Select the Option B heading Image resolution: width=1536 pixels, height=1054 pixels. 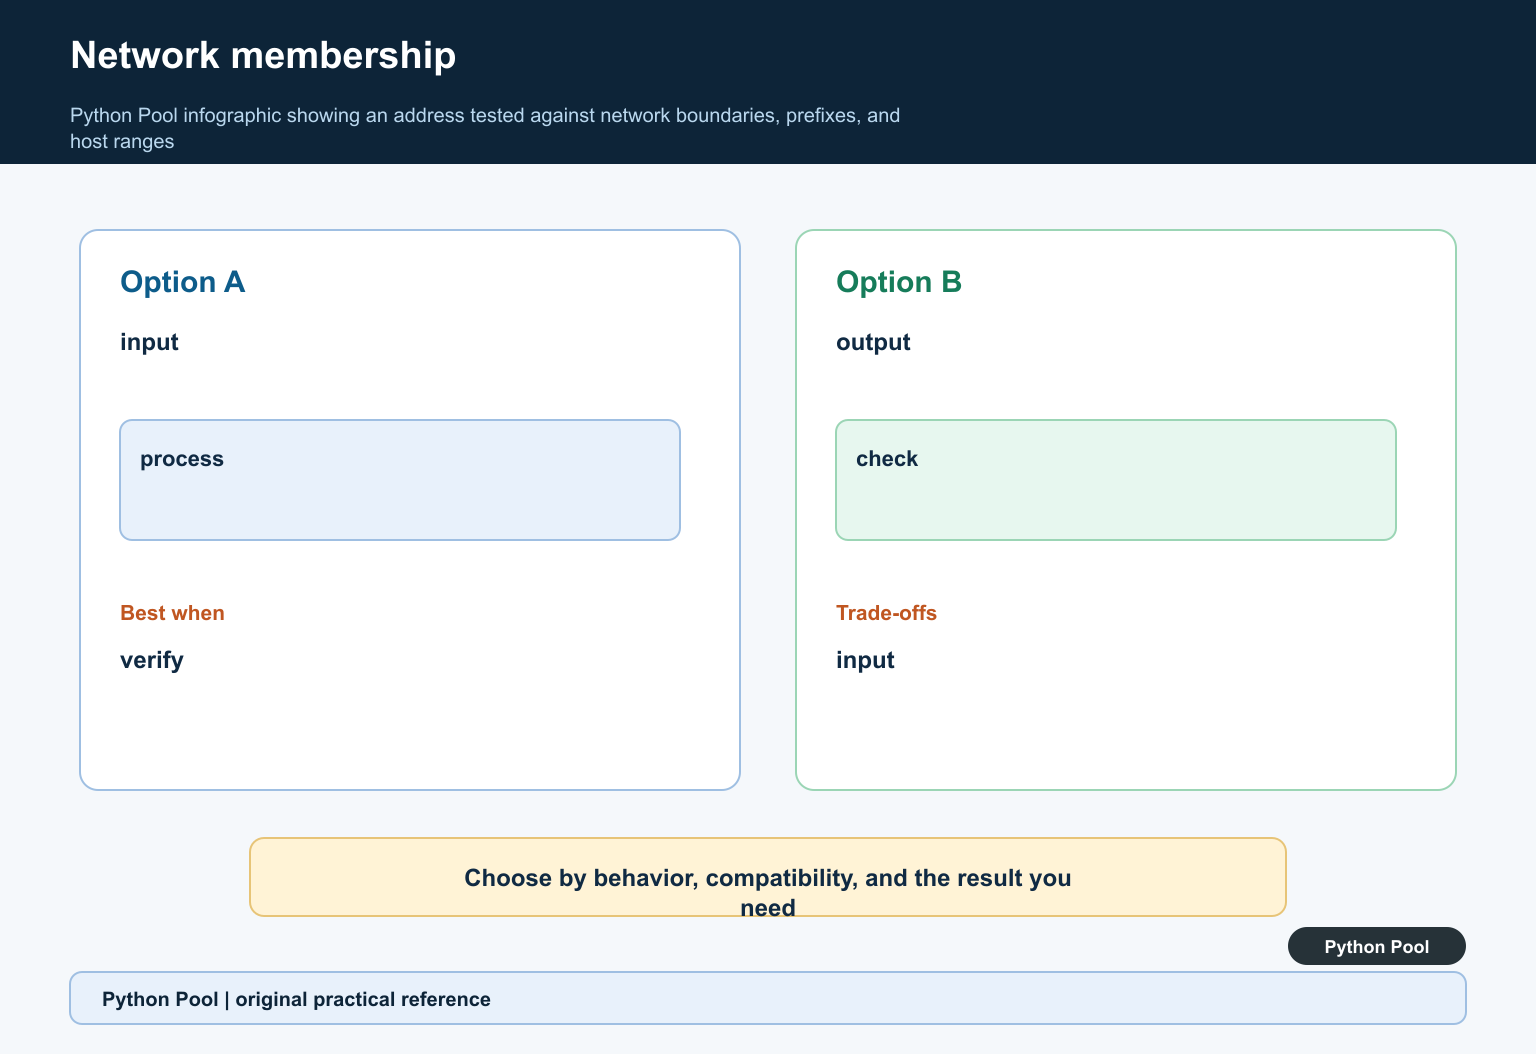click(x=898, y=282)
